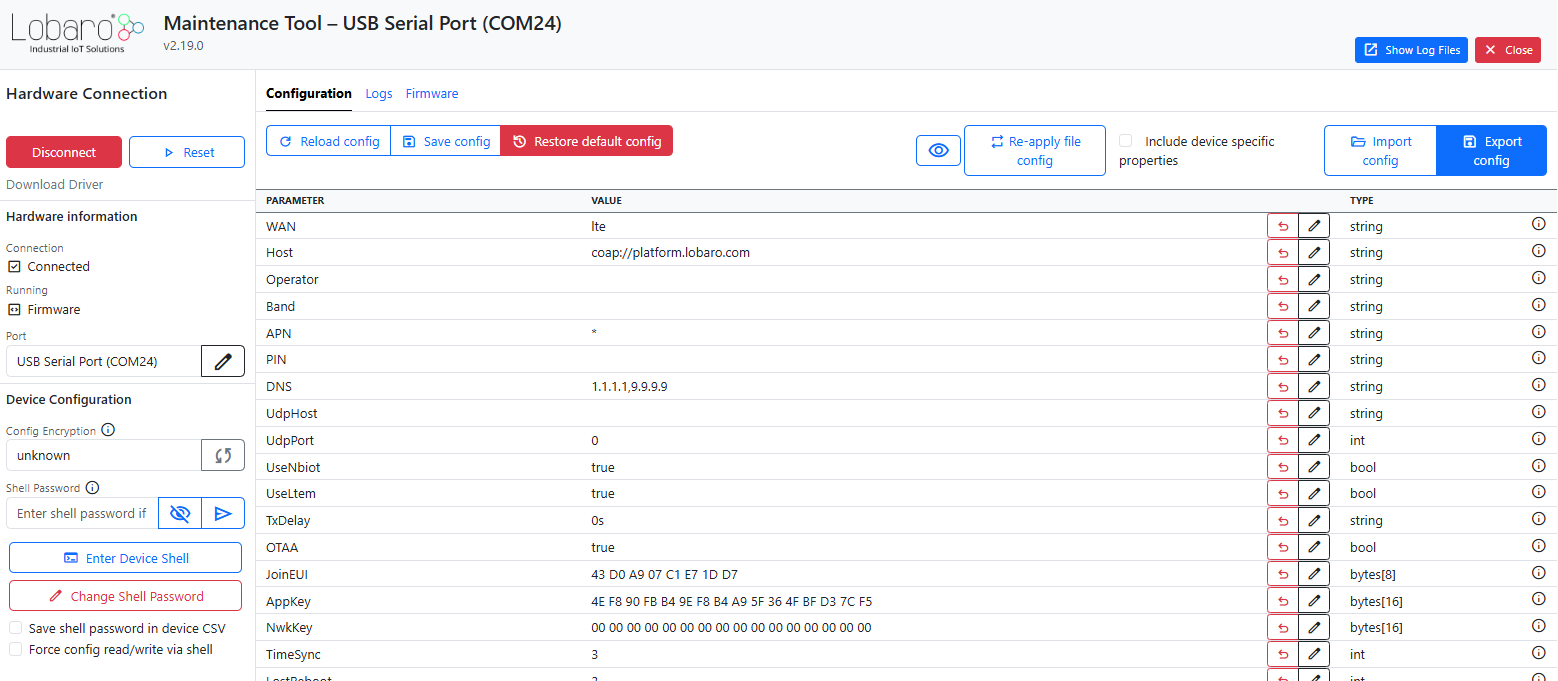Edit the NwkKey parameter value

(x=1314, y=628)
